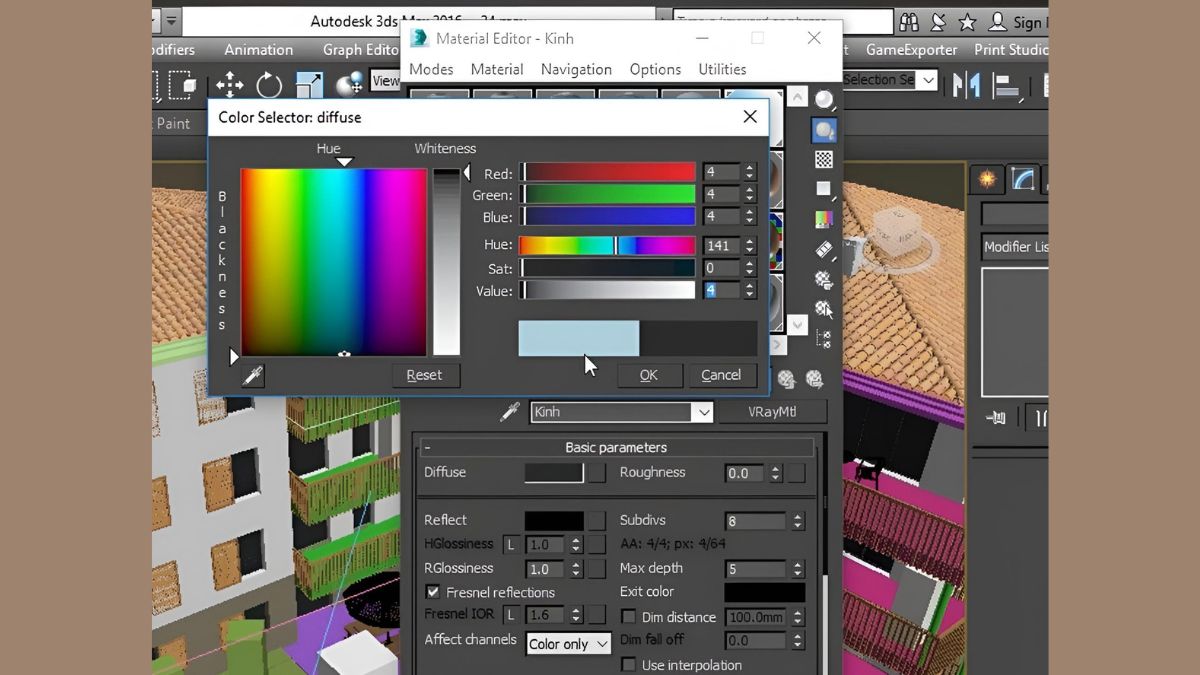
Task: Click the Select by Material icon
Action: [x=824, y=310]
